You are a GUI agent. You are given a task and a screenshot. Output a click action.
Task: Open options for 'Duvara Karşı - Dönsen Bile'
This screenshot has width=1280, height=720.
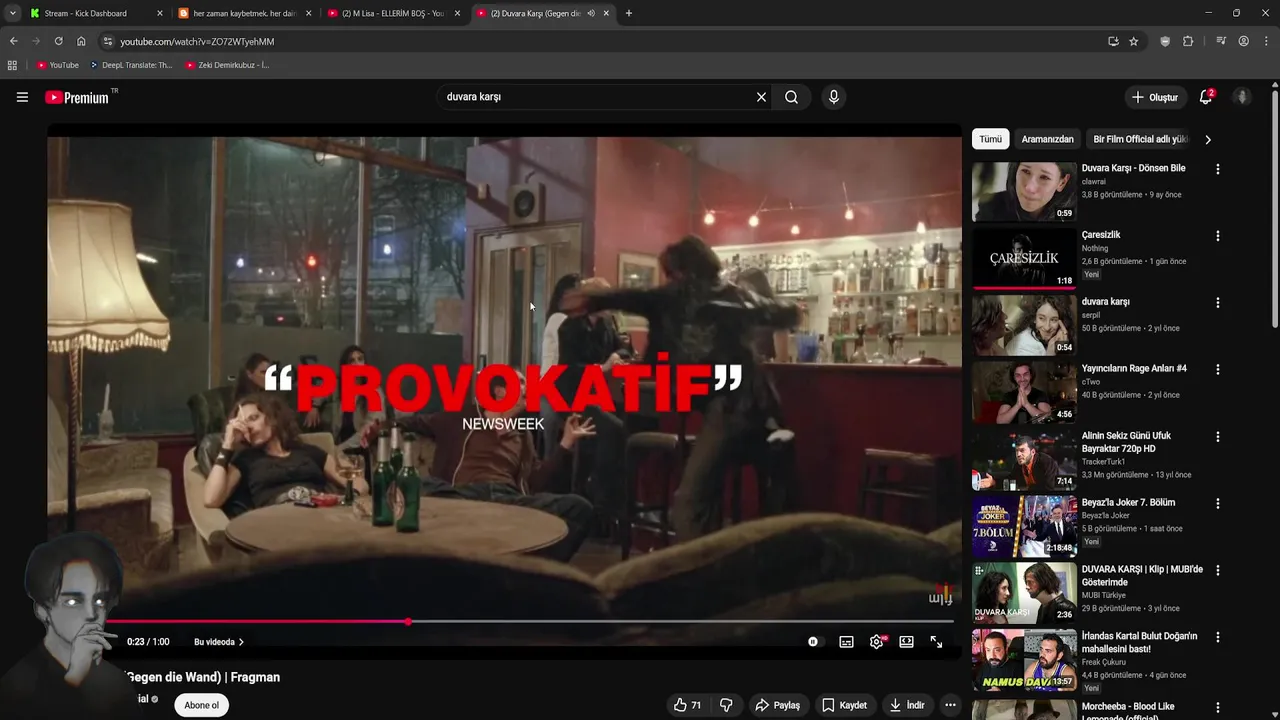click(1217, 169)
